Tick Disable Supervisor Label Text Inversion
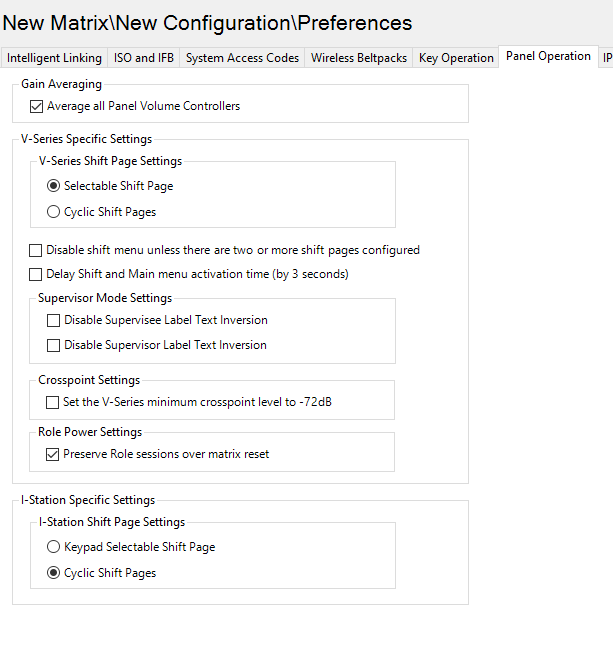The image size is (613, 656). (54, 345)
